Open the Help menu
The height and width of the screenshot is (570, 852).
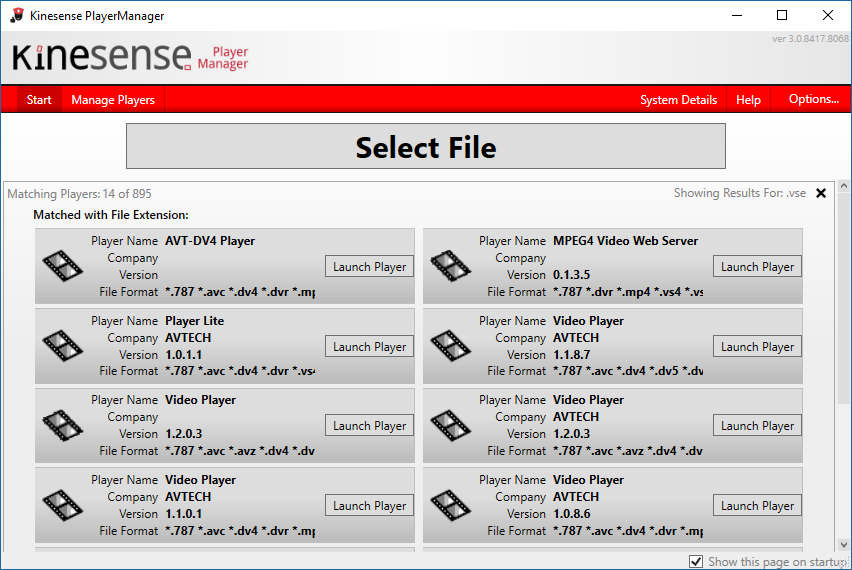point(748,100)
